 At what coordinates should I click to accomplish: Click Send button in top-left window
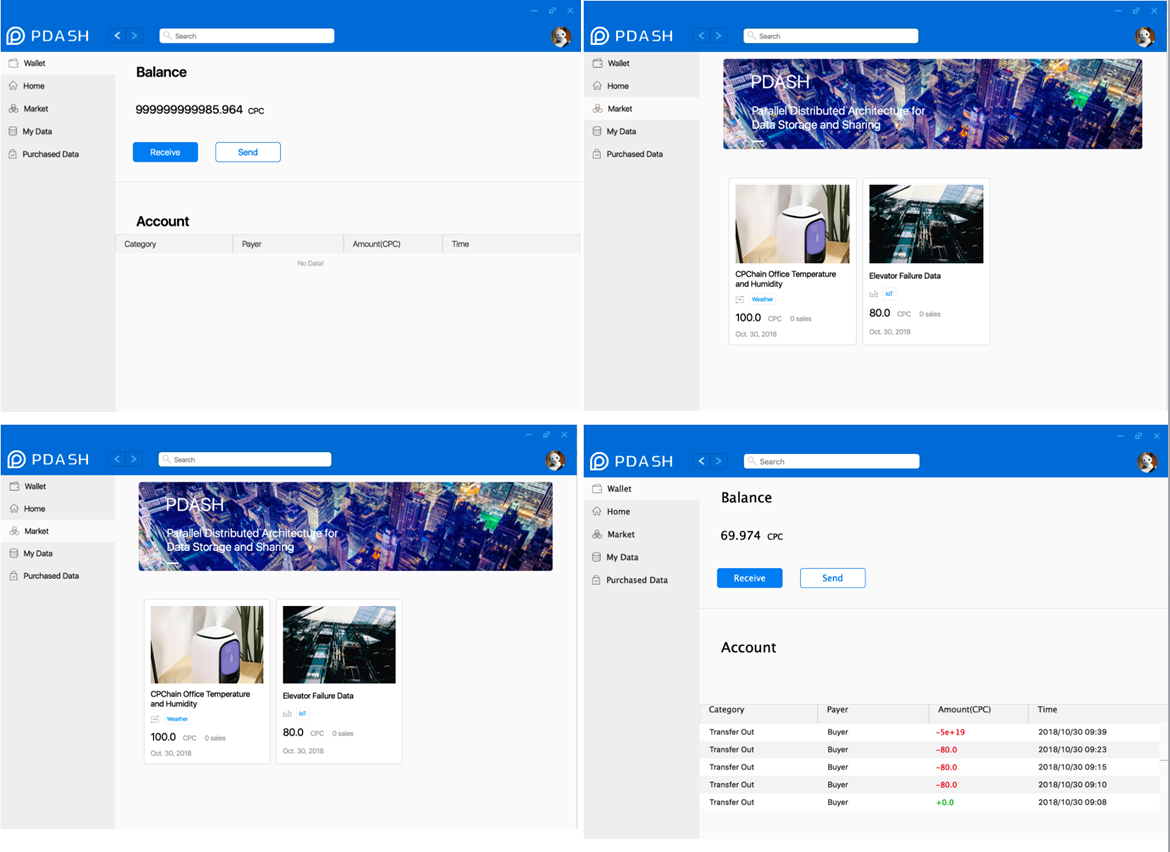pos(248,152)
